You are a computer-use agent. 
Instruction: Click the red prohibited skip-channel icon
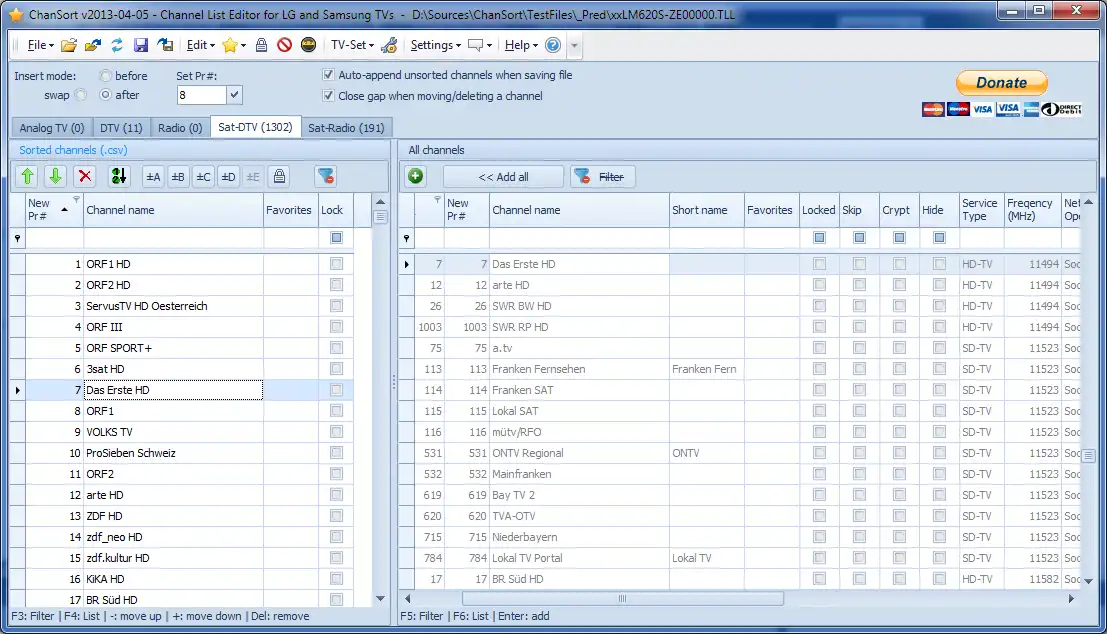[x=285, y=45]
